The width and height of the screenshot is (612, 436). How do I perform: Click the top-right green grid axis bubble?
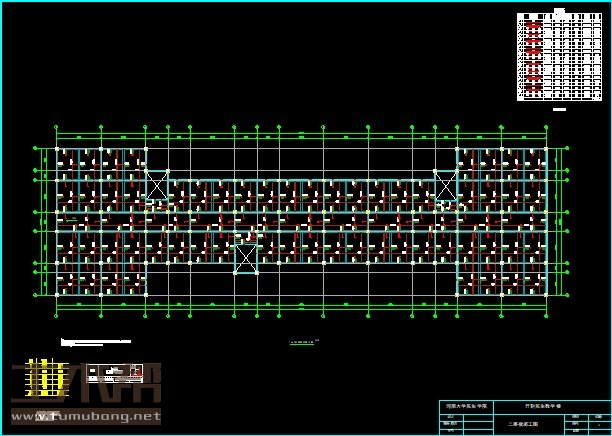pos(546,127)
